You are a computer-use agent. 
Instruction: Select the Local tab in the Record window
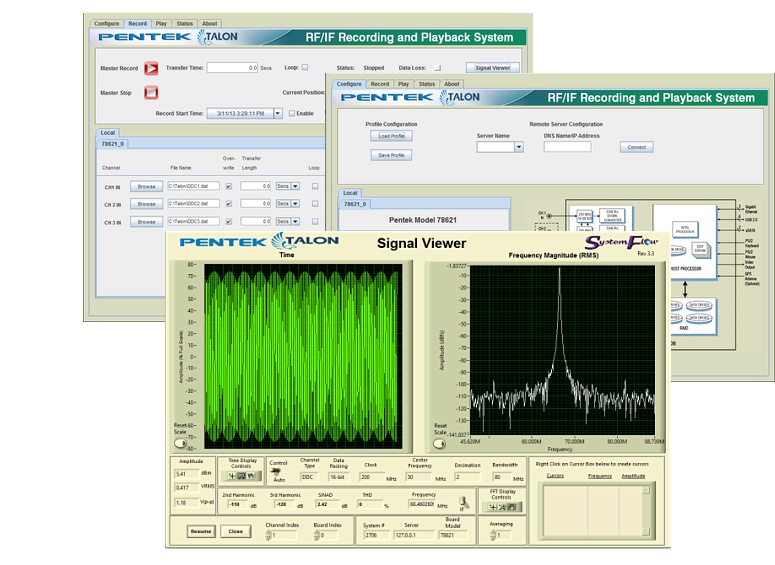108,132
